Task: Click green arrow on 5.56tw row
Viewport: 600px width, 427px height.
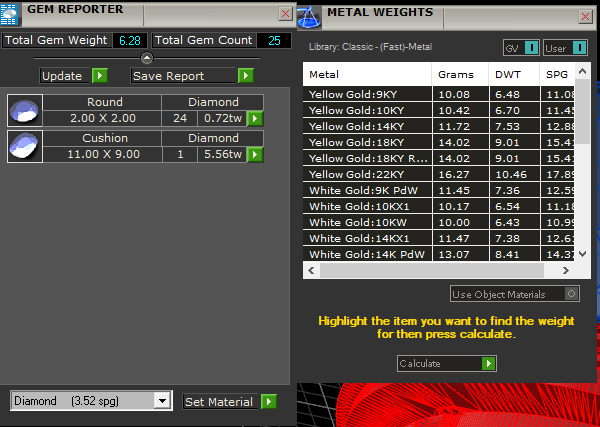Action: [x=255, y=155]
